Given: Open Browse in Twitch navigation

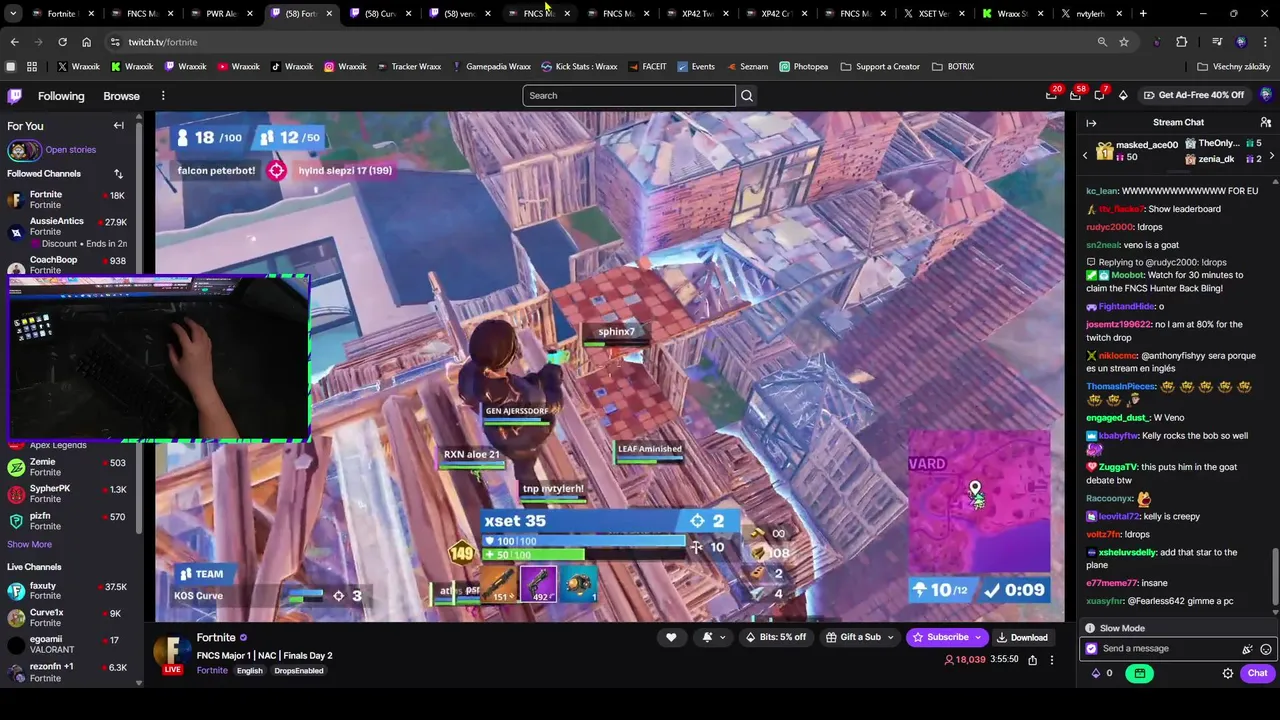Looking at the screenshot, I should 121,96.
